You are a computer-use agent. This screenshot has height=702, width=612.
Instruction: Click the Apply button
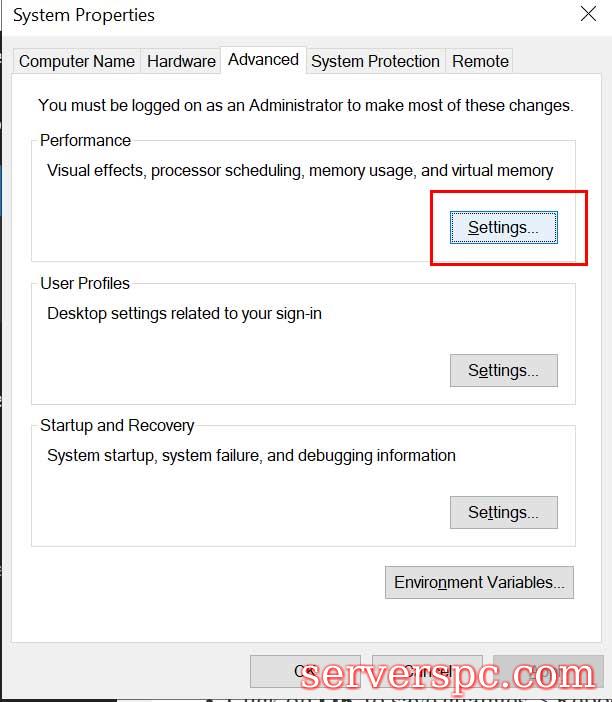548,671
